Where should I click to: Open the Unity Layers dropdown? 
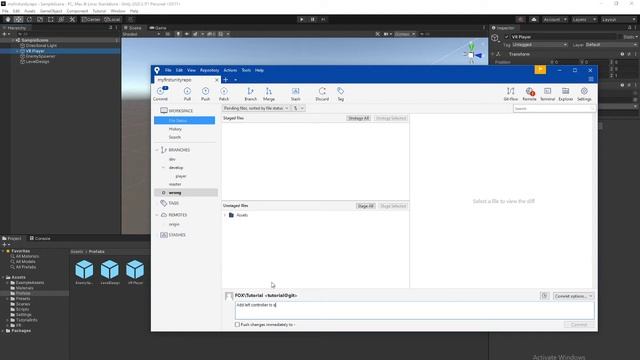pyautogui.click(x=584, y=19)
